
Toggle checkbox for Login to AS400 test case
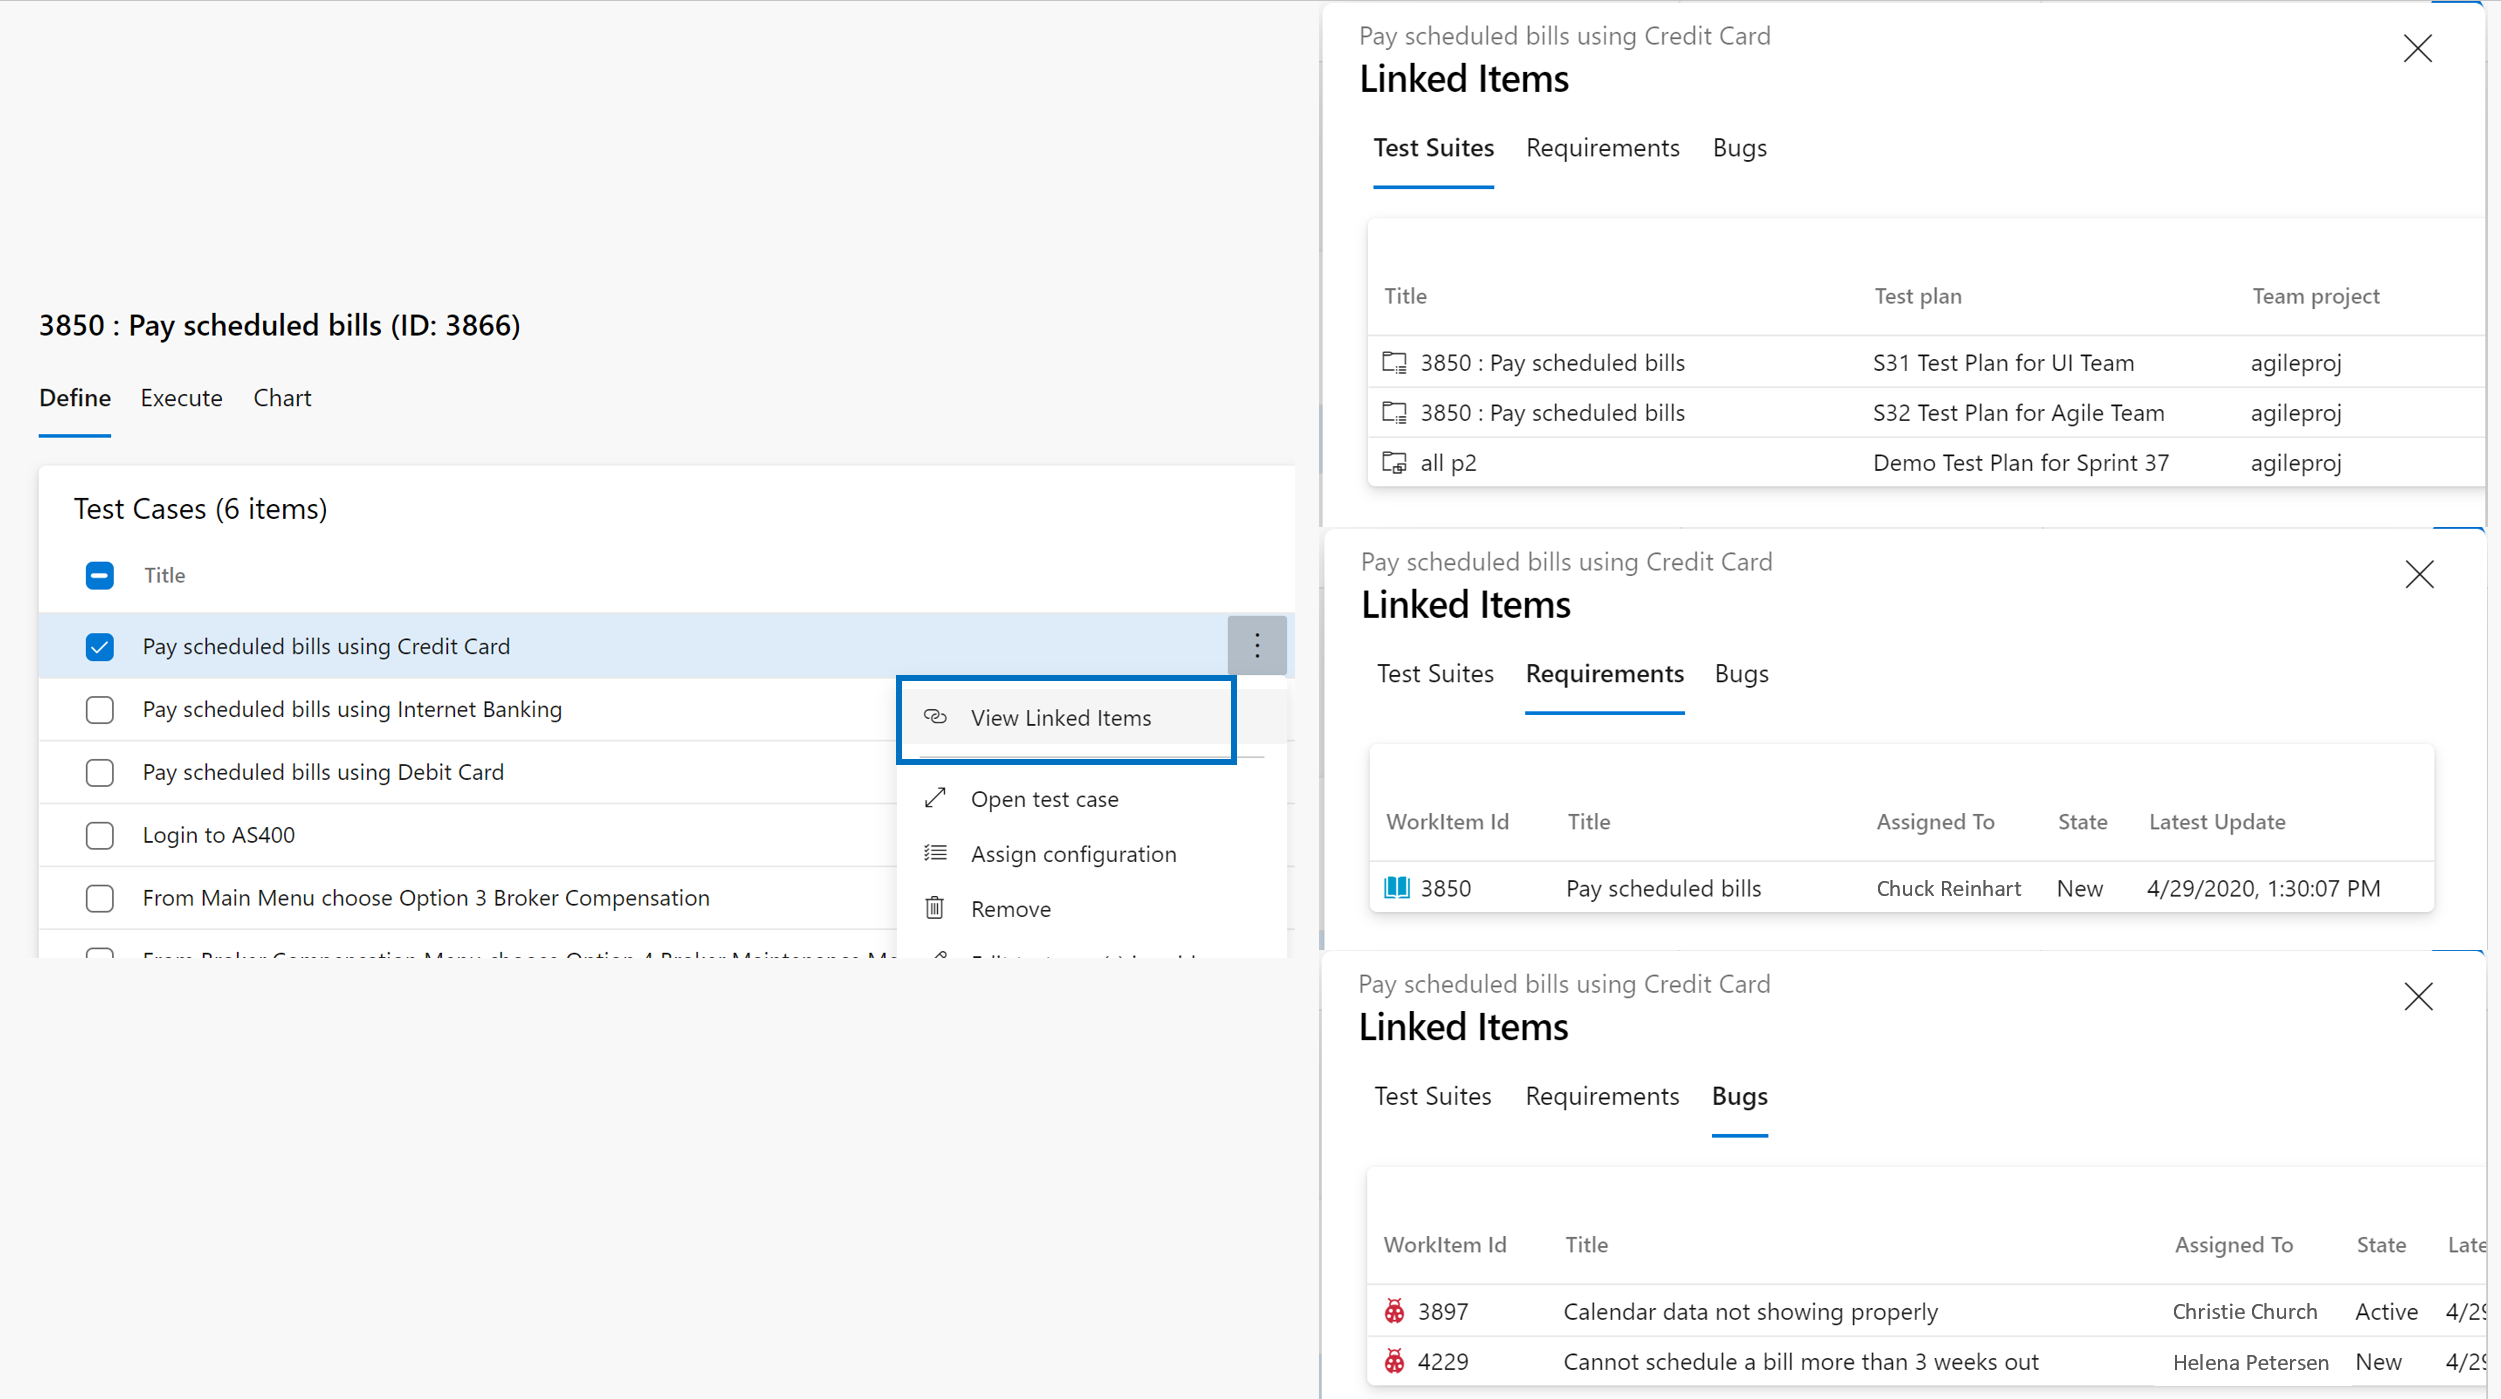pyautogui.click(x=98, y=834)
